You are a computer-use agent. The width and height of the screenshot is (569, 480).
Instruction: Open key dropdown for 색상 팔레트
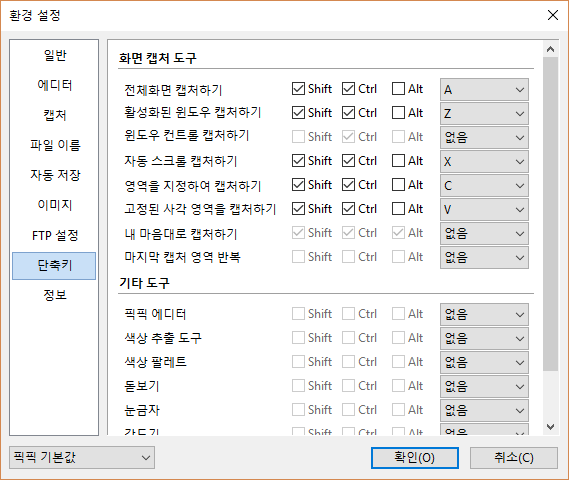click(x=484, y=362)
